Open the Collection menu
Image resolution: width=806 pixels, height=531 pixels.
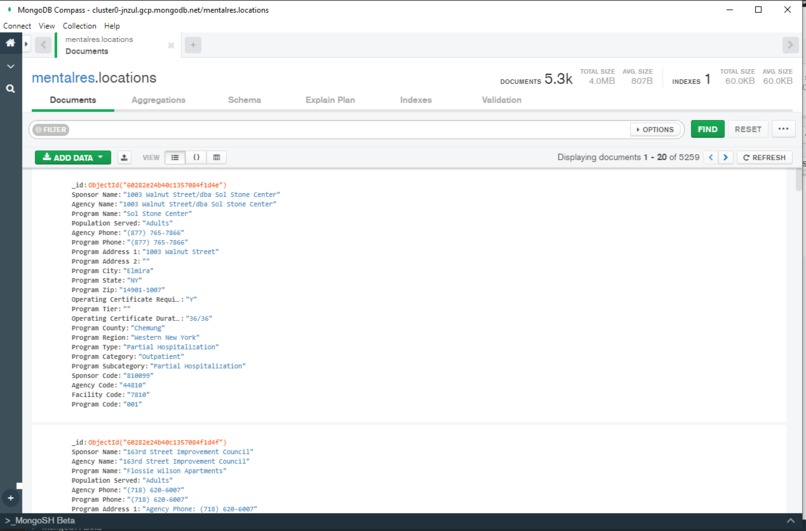79,26
